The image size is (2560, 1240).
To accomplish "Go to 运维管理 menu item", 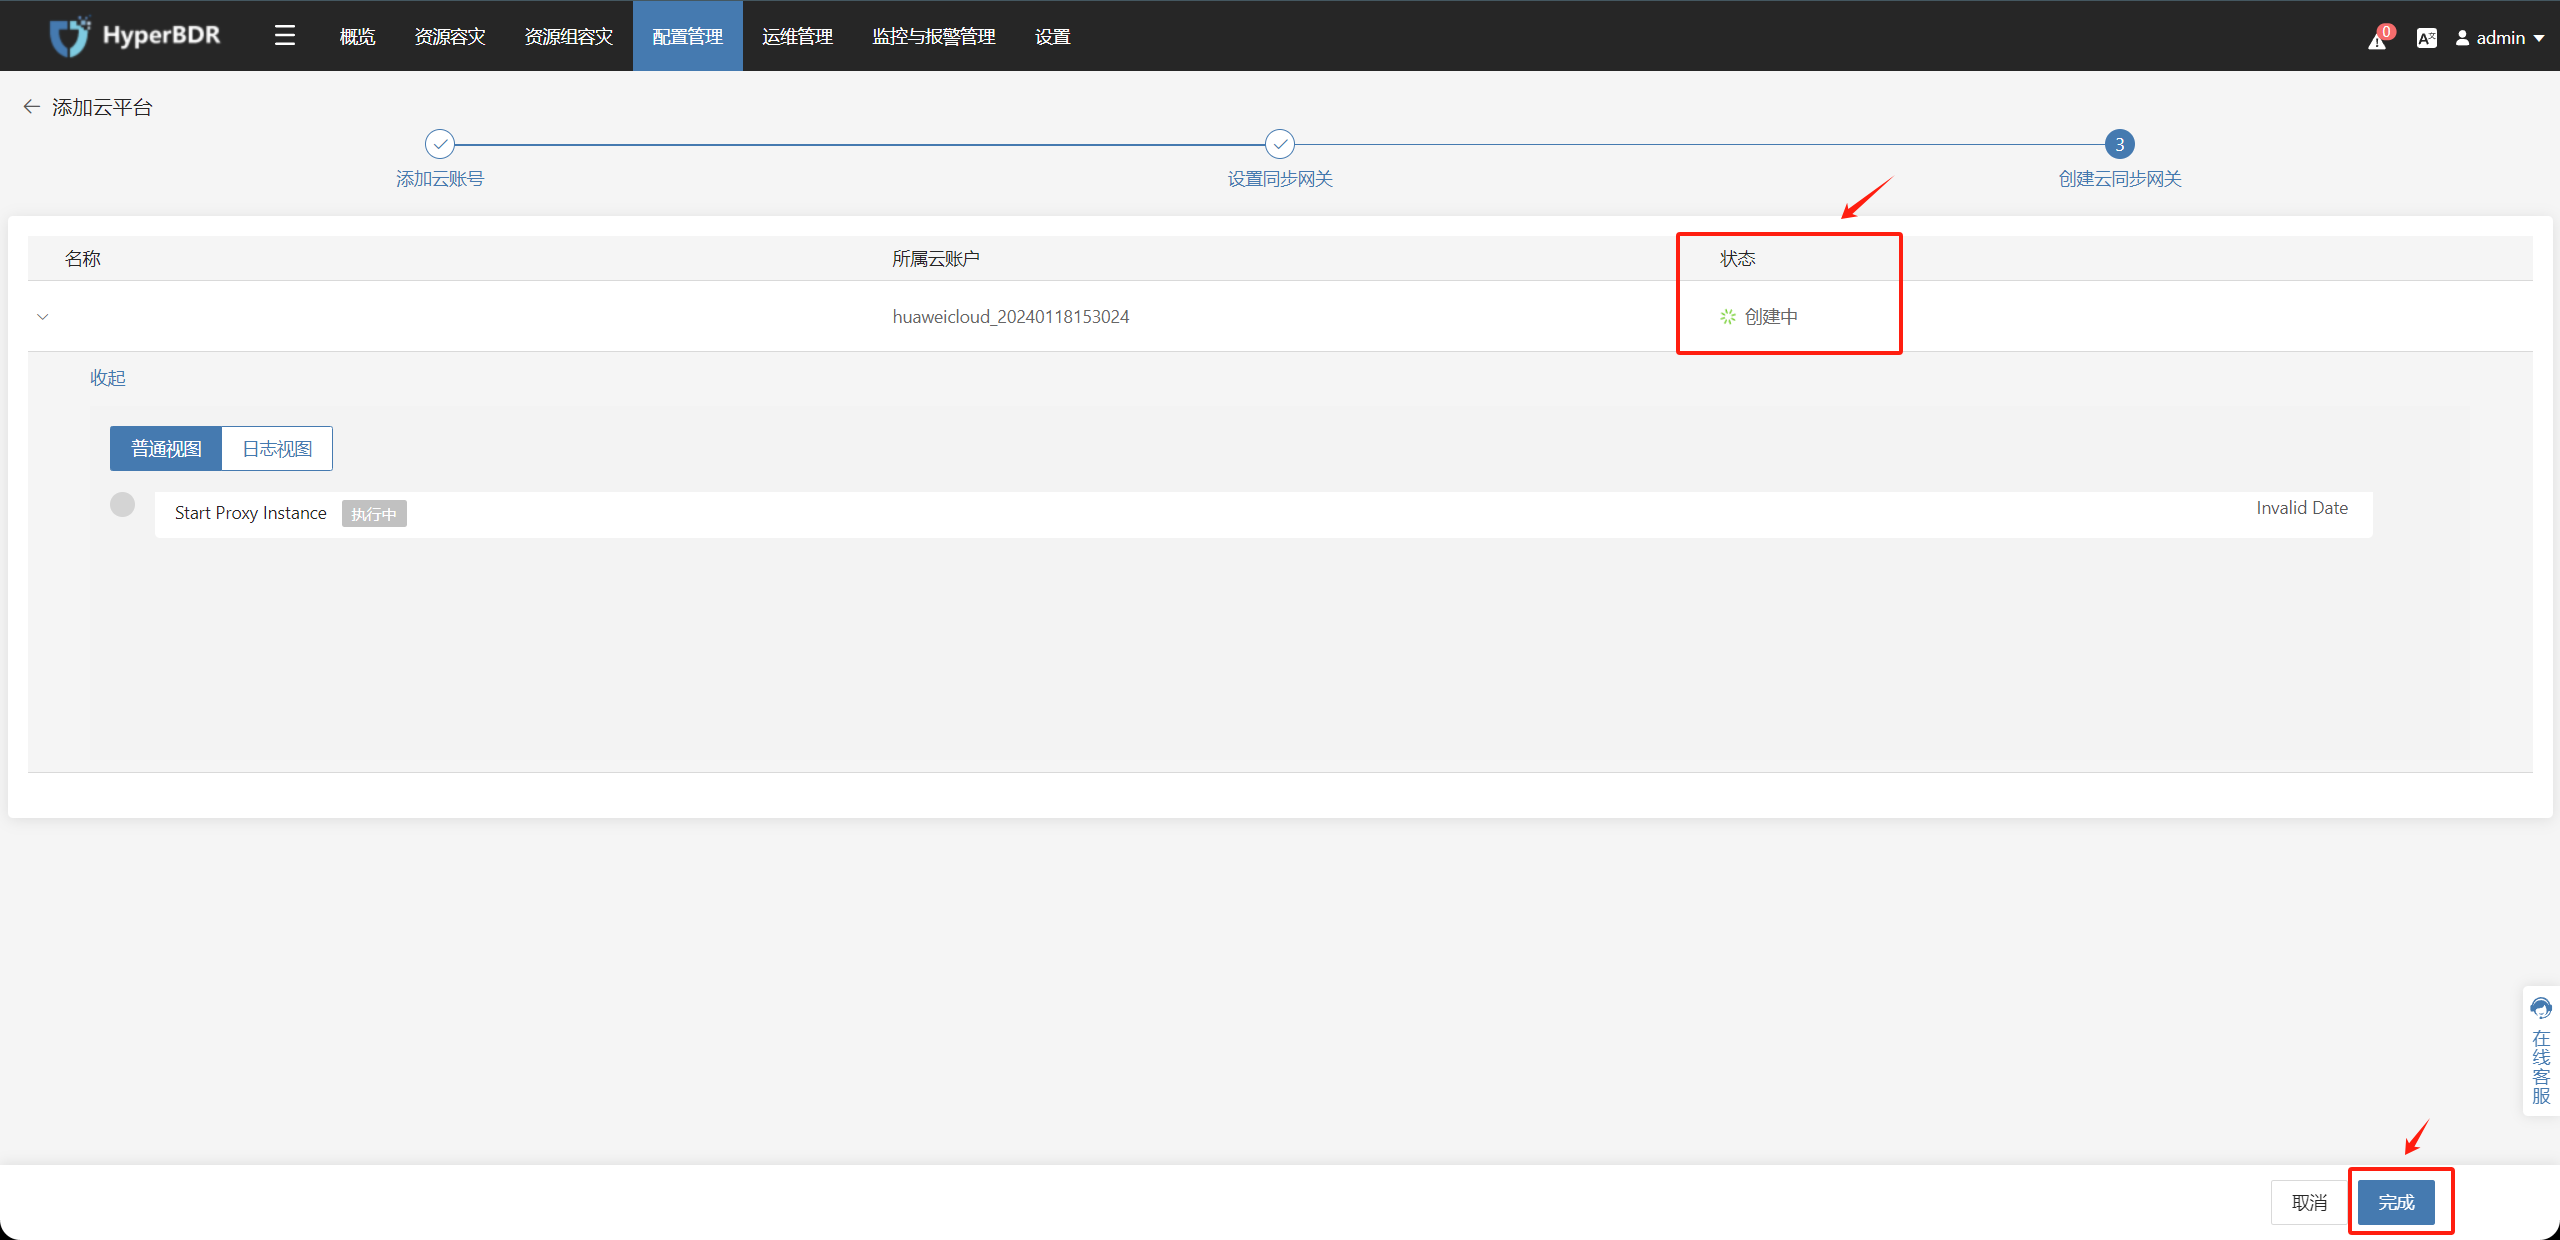I will [797, 37].
